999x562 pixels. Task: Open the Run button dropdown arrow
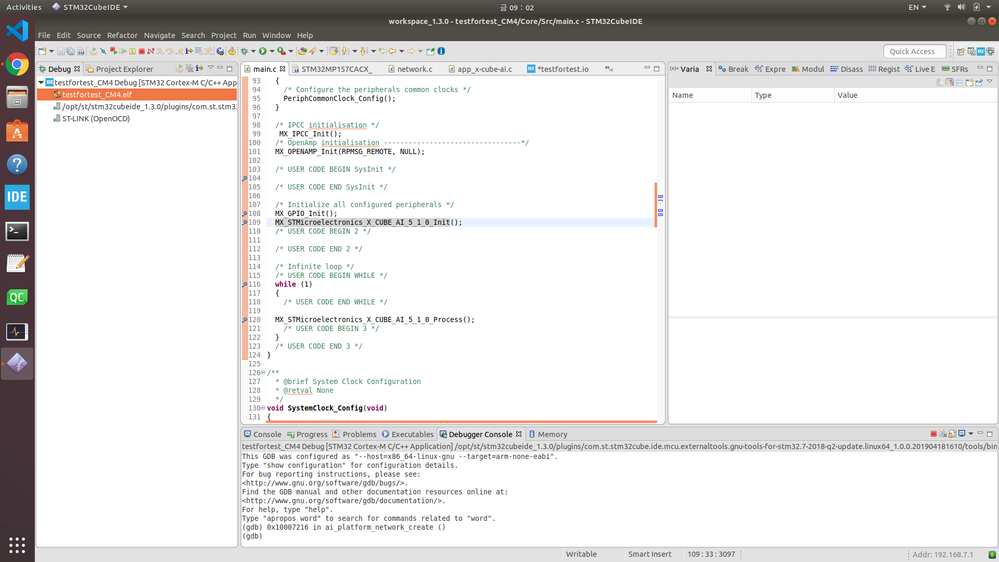click(271, 51)
